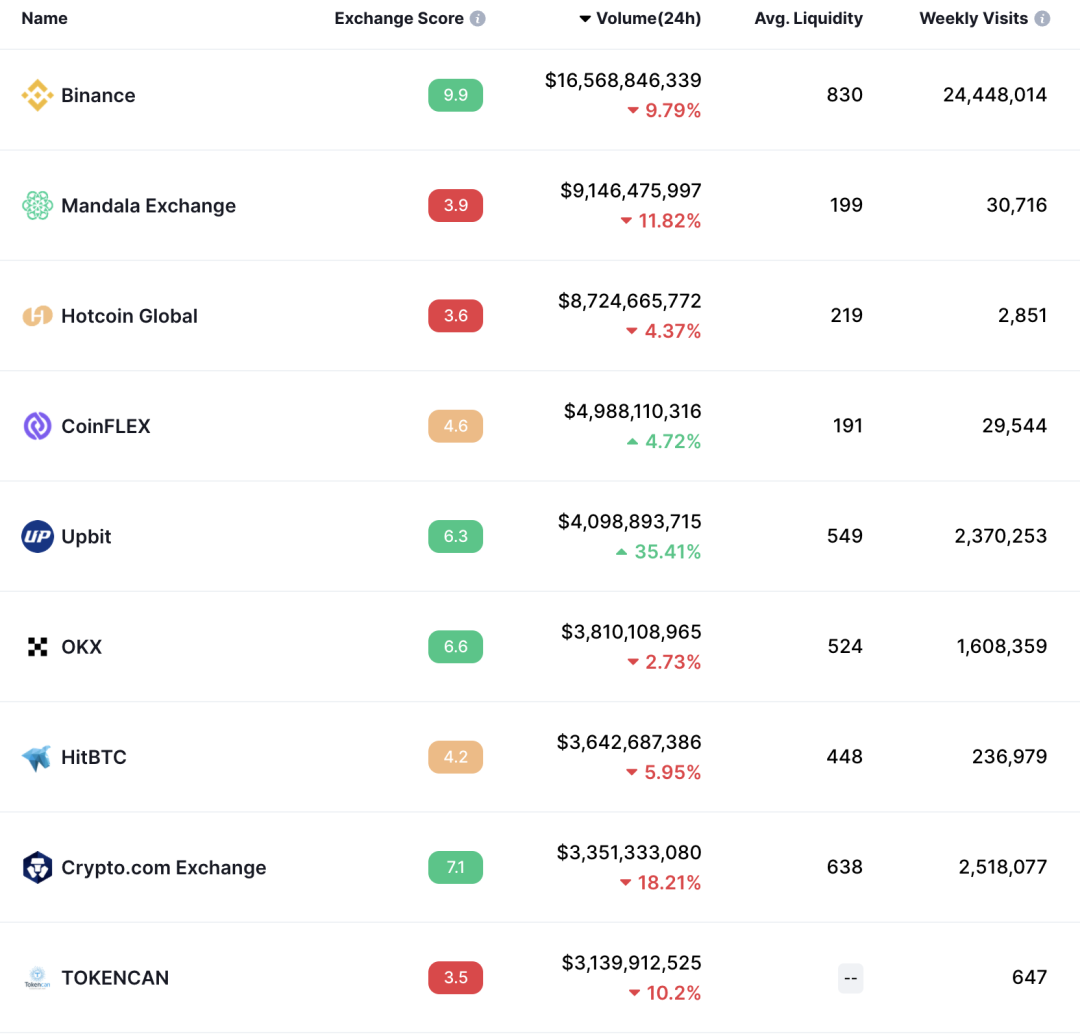Click HitBTC volume $3,642,687,386
This screenshot has width=1080, height=1036.
(629, 742)
